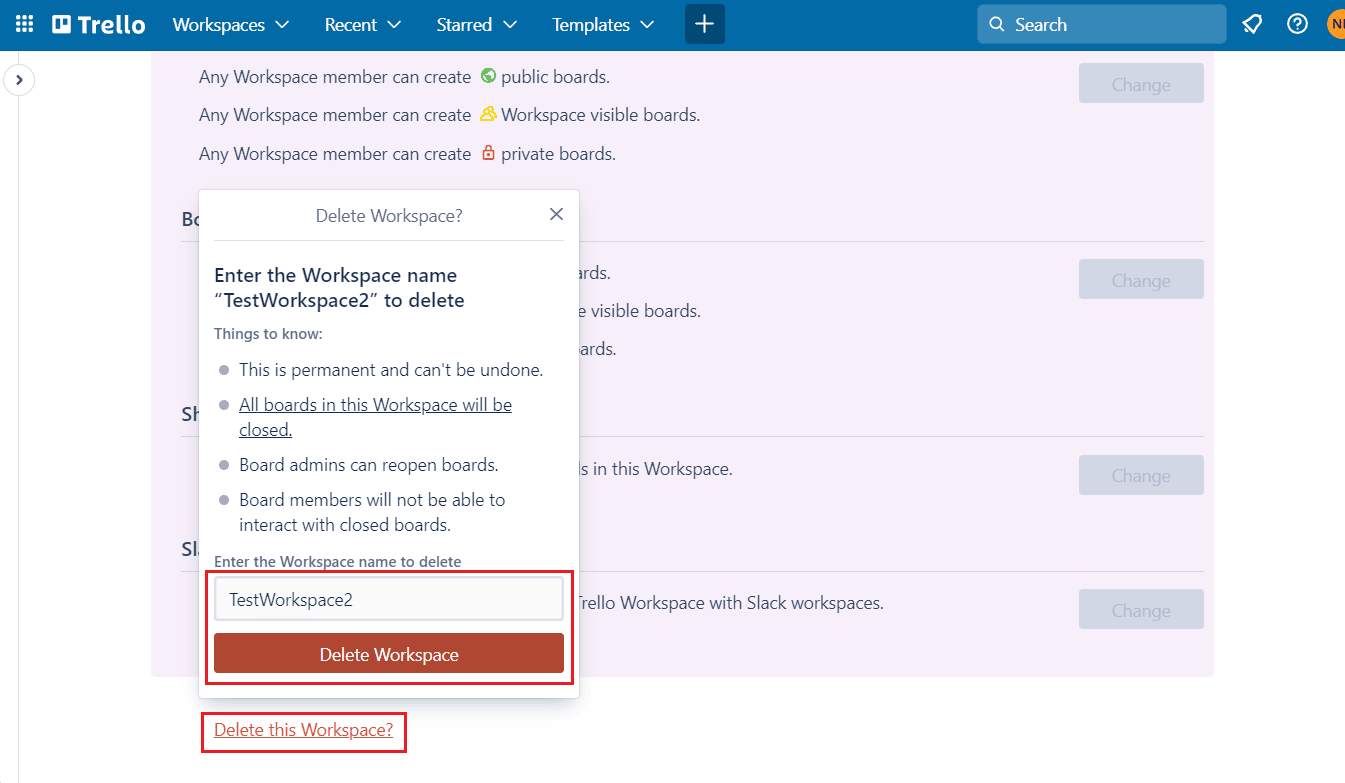1345x783 pixels.
Task: Click Change button in board deletion section
Action: (1141, 280)
